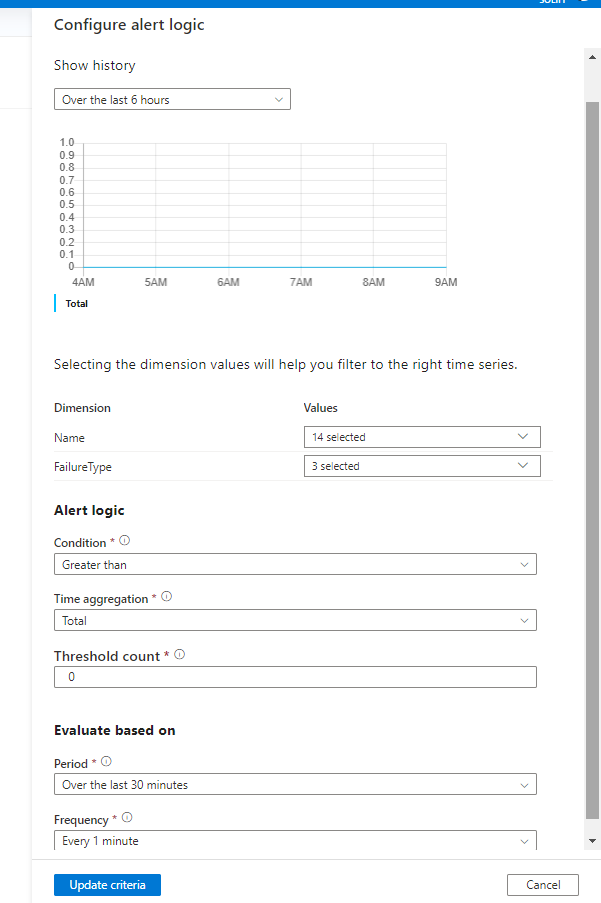Image resolution: width=601 pixels, height=903 pixels.
Task: Click the Time aggregation info icon
Action: [x=165, y=597]
